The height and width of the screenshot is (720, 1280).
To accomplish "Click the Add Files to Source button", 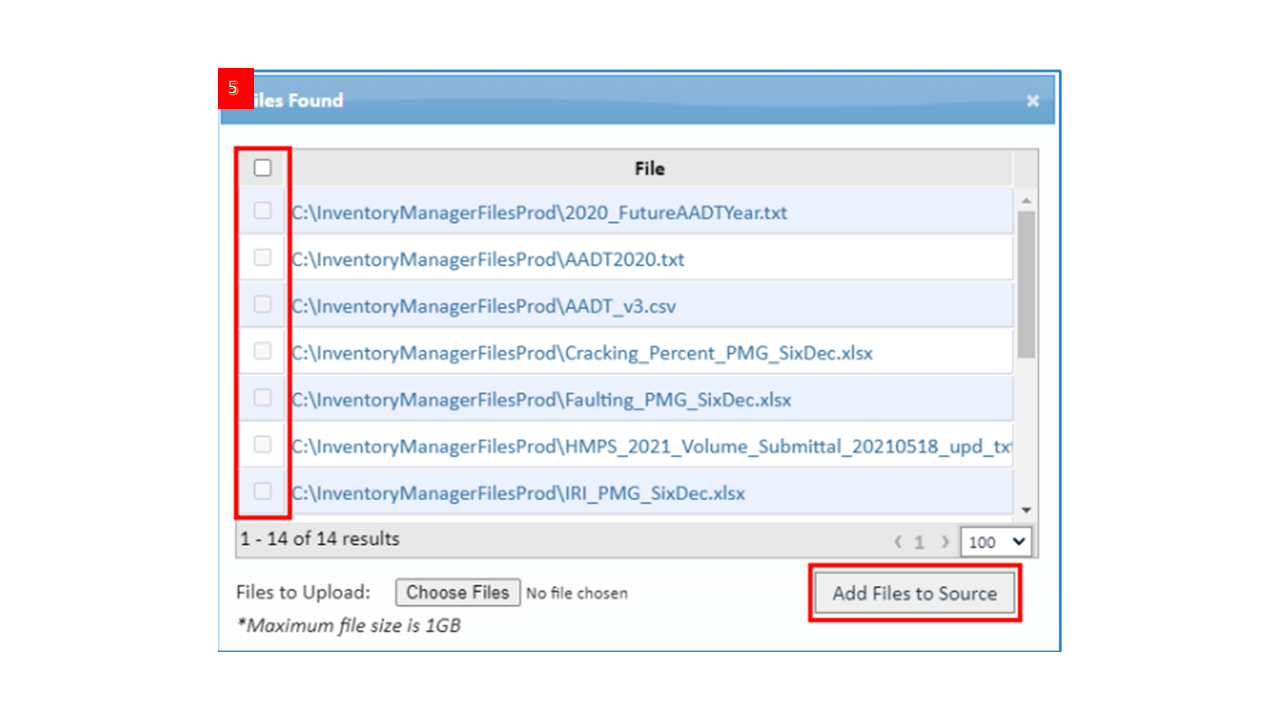I will pos(914,593).
